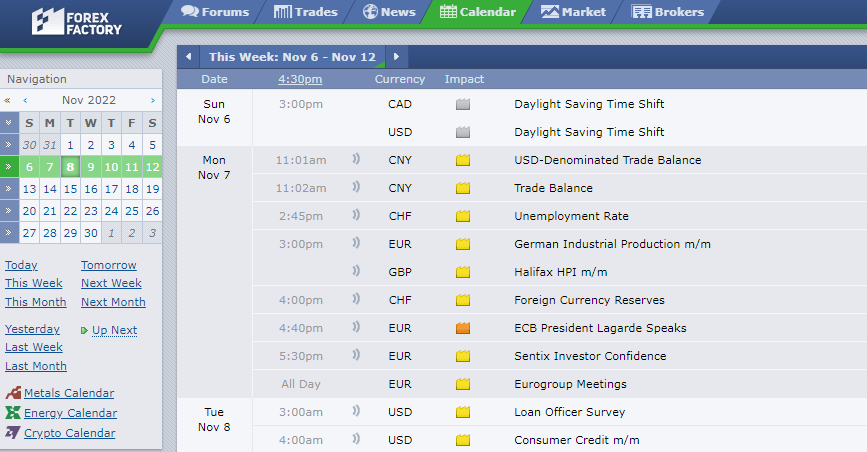This screenshot has height=452, width=867.
Task: Toggle alert icon for CHF Unemployment Rate
Action: pyautogui.click(x=356, y=215)
